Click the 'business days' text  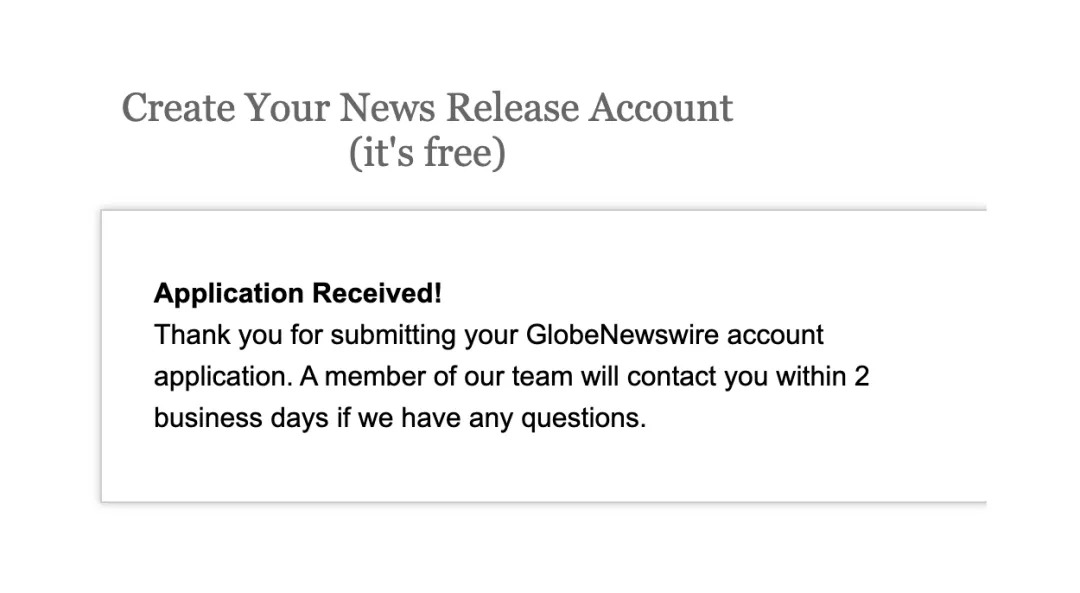(241, 418)
